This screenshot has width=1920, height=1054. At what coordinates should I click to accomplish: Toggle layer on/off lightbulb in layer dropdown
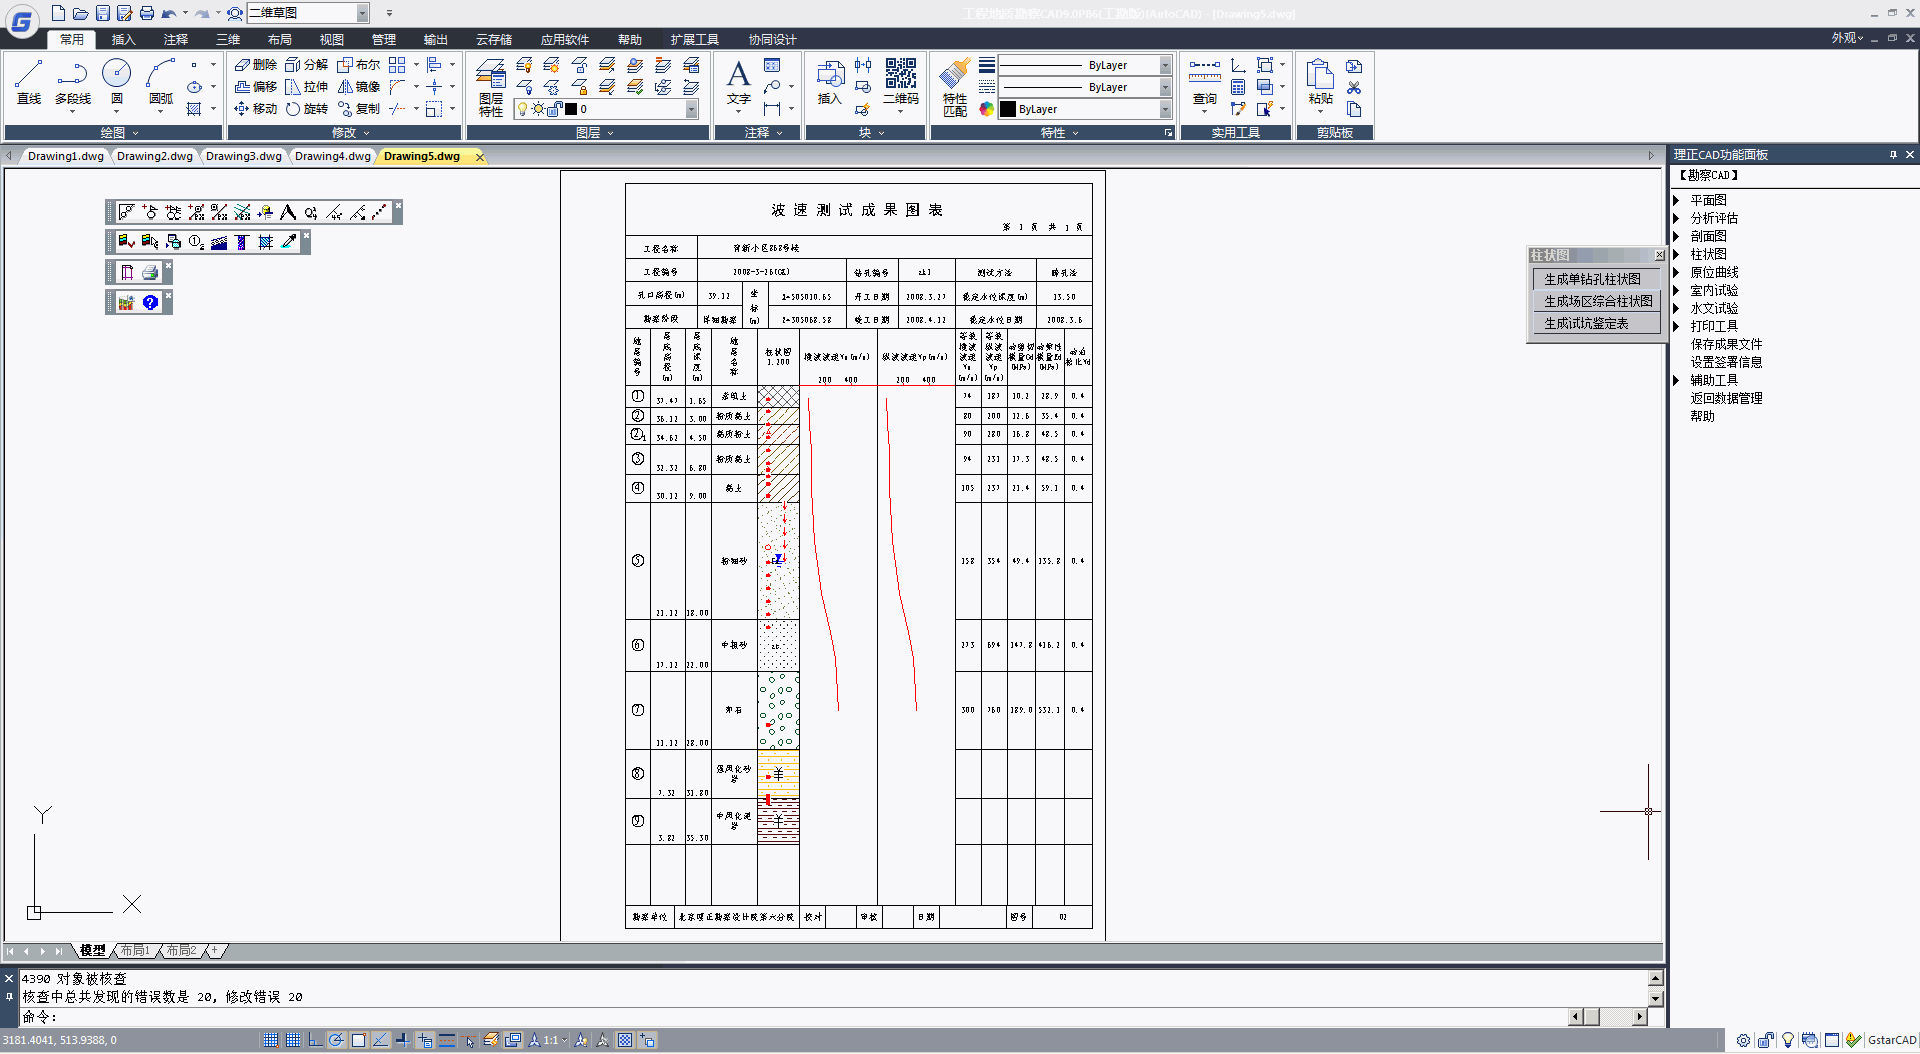point(522,109)
